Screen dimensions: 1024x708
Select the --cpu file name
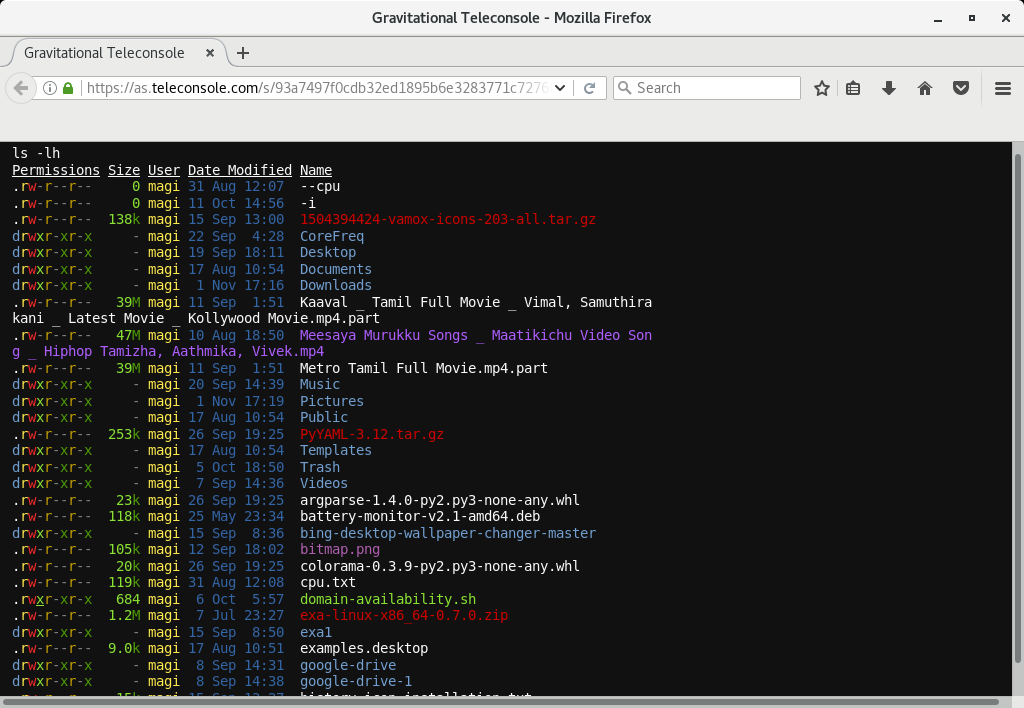pos(320,187)
